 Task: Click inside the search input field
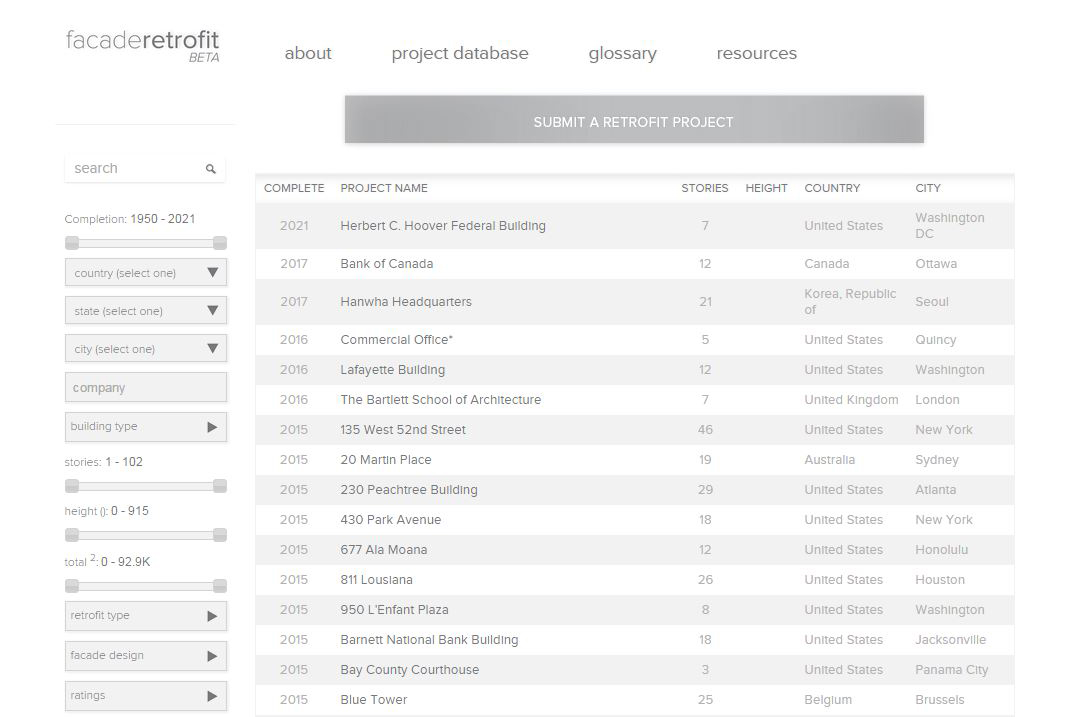click(130, 168)
